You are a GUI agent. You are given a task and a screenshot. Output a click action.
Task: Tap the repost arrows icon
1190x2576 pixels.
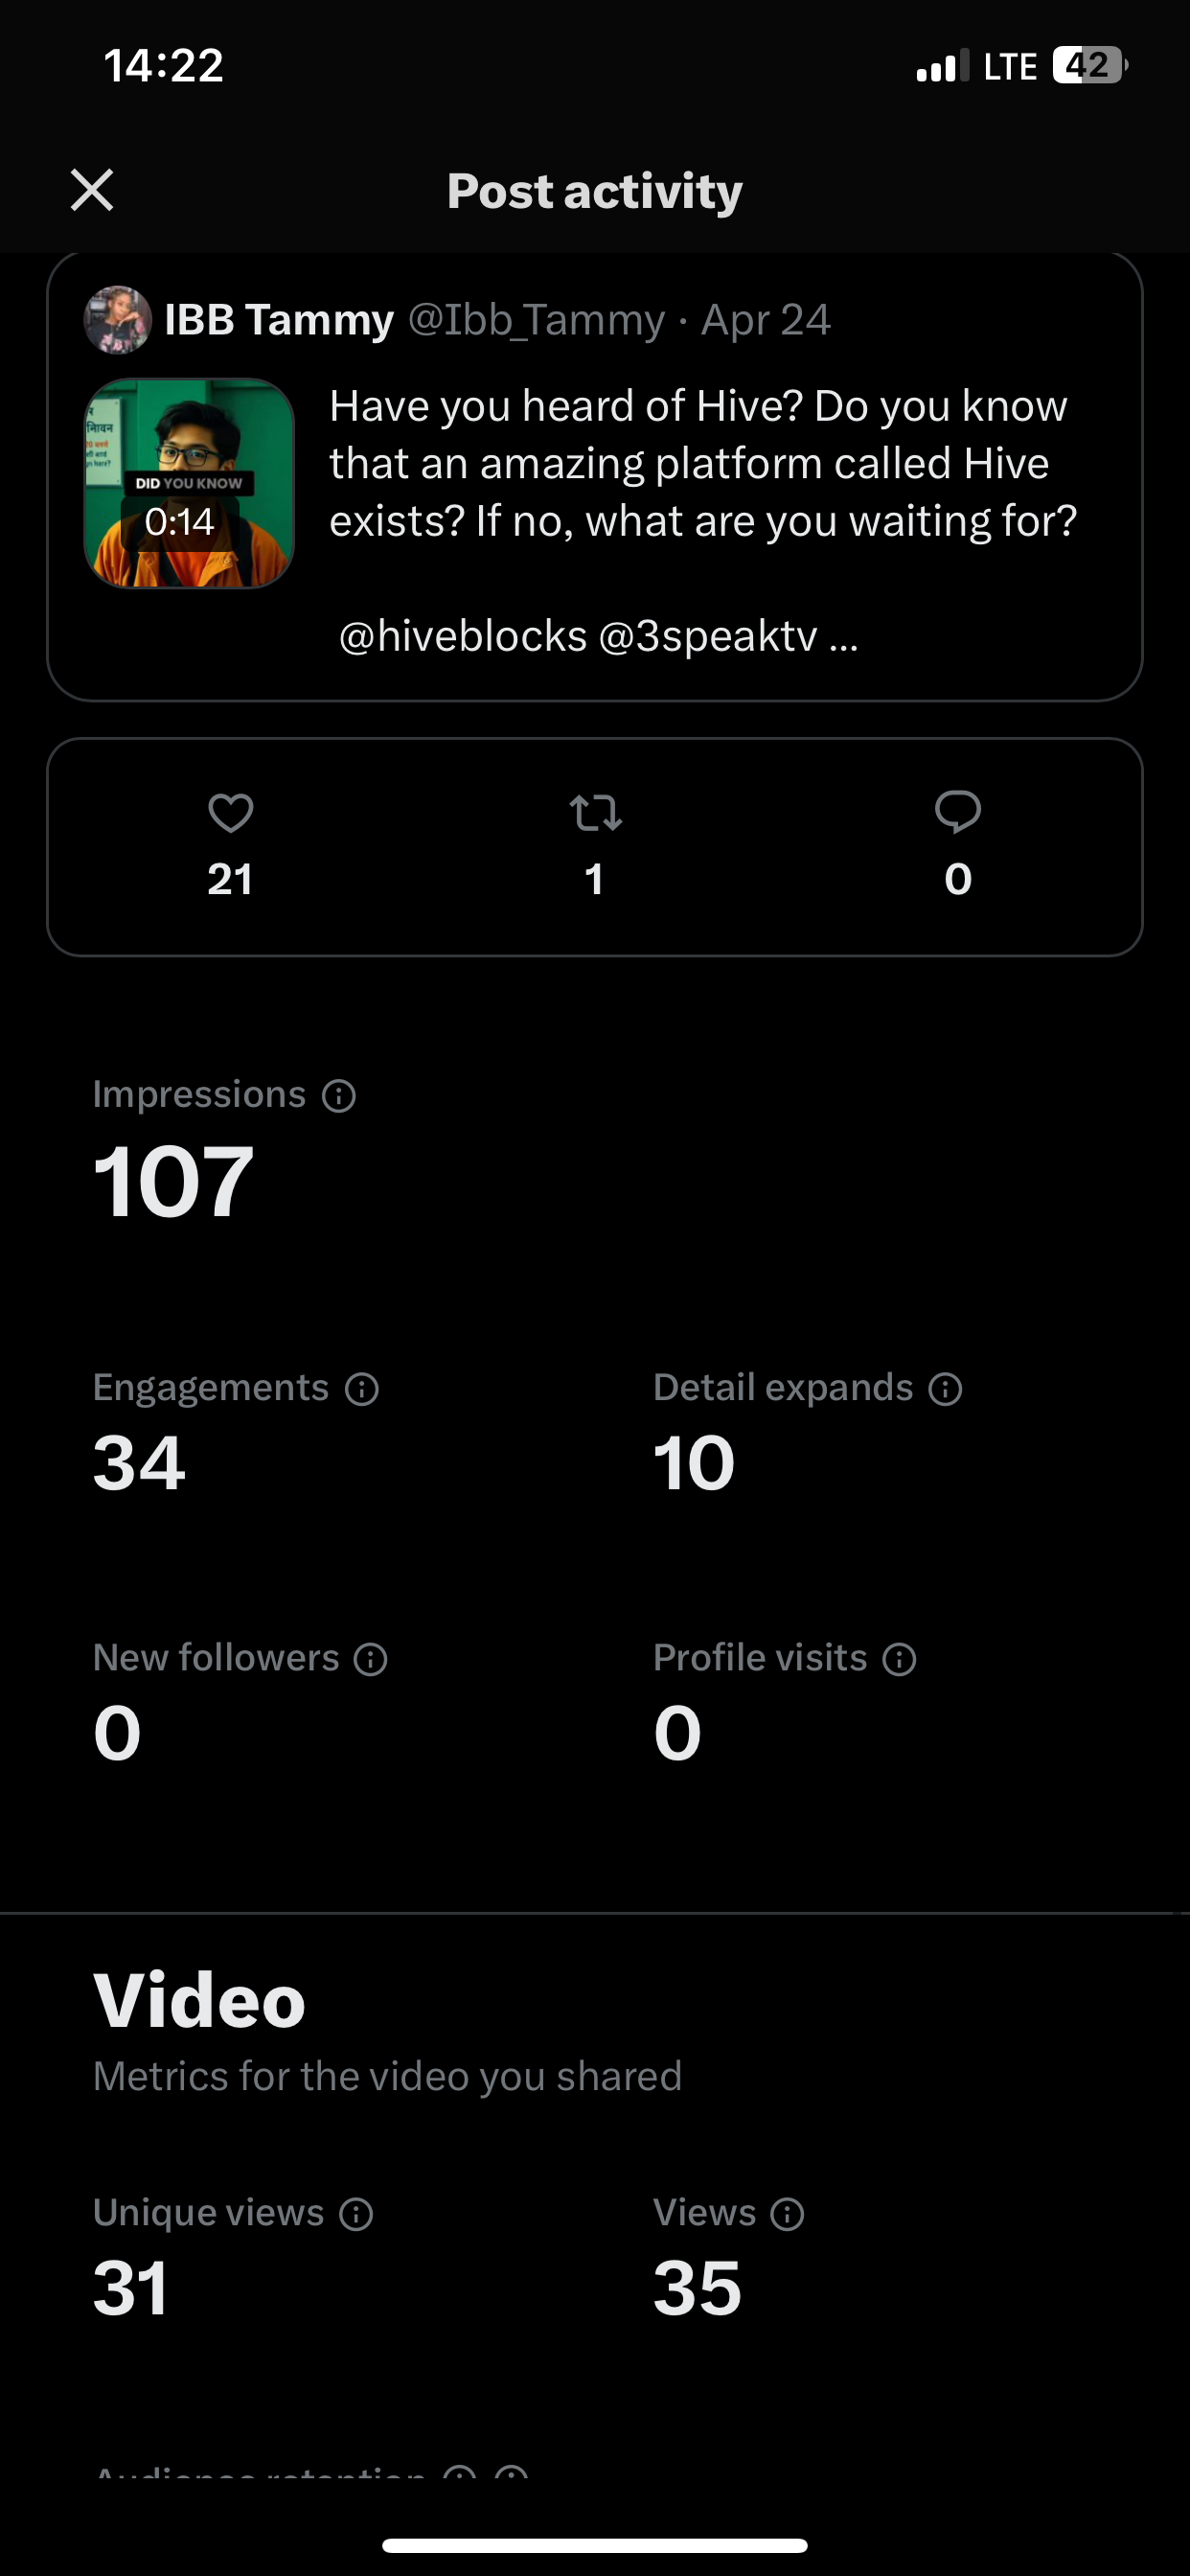[x=595, y=813]
